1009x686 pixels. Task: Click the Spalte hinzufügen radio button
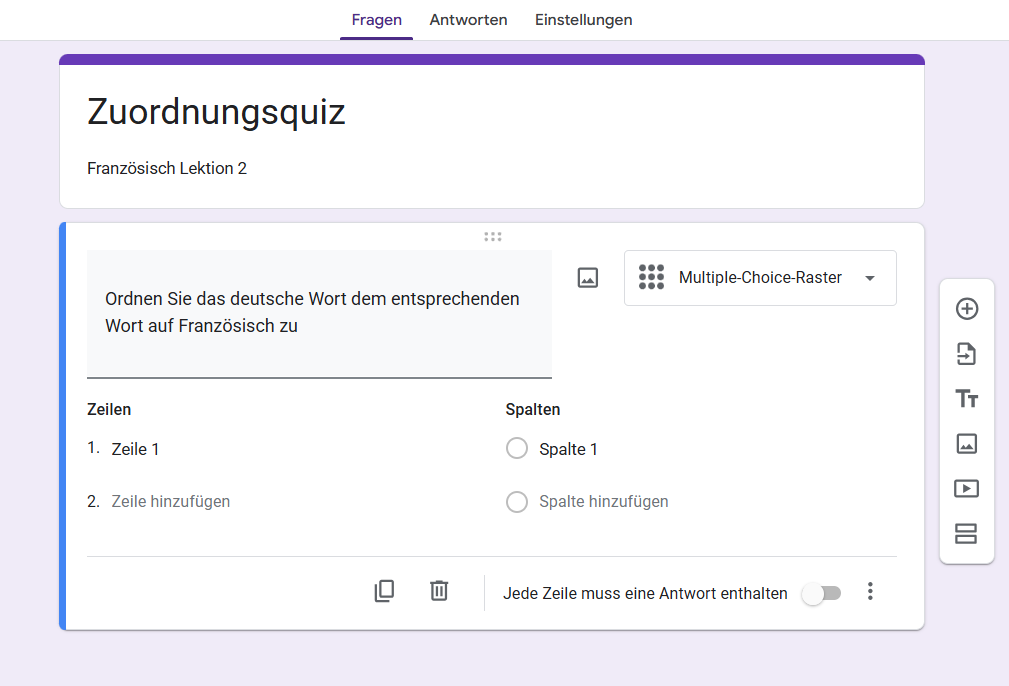pos(517,501)
